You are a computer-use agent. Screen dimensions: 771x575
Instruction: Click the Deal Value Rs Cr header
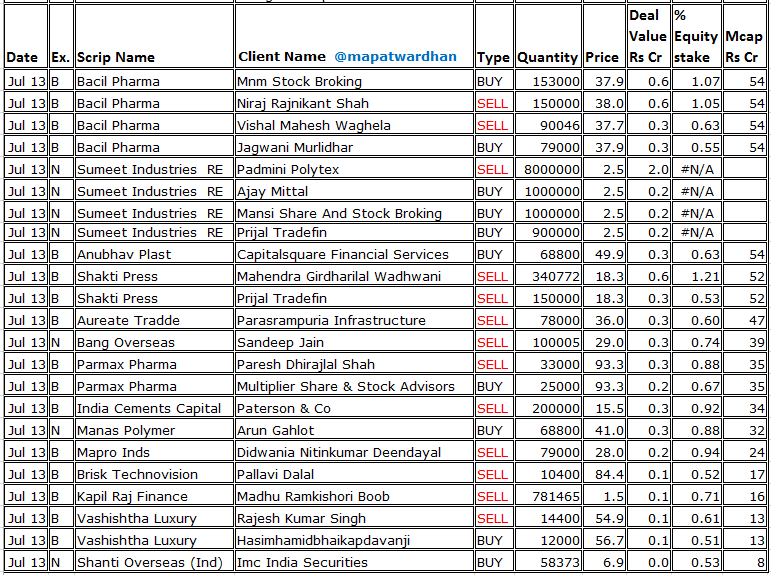(x=648, y=36)
